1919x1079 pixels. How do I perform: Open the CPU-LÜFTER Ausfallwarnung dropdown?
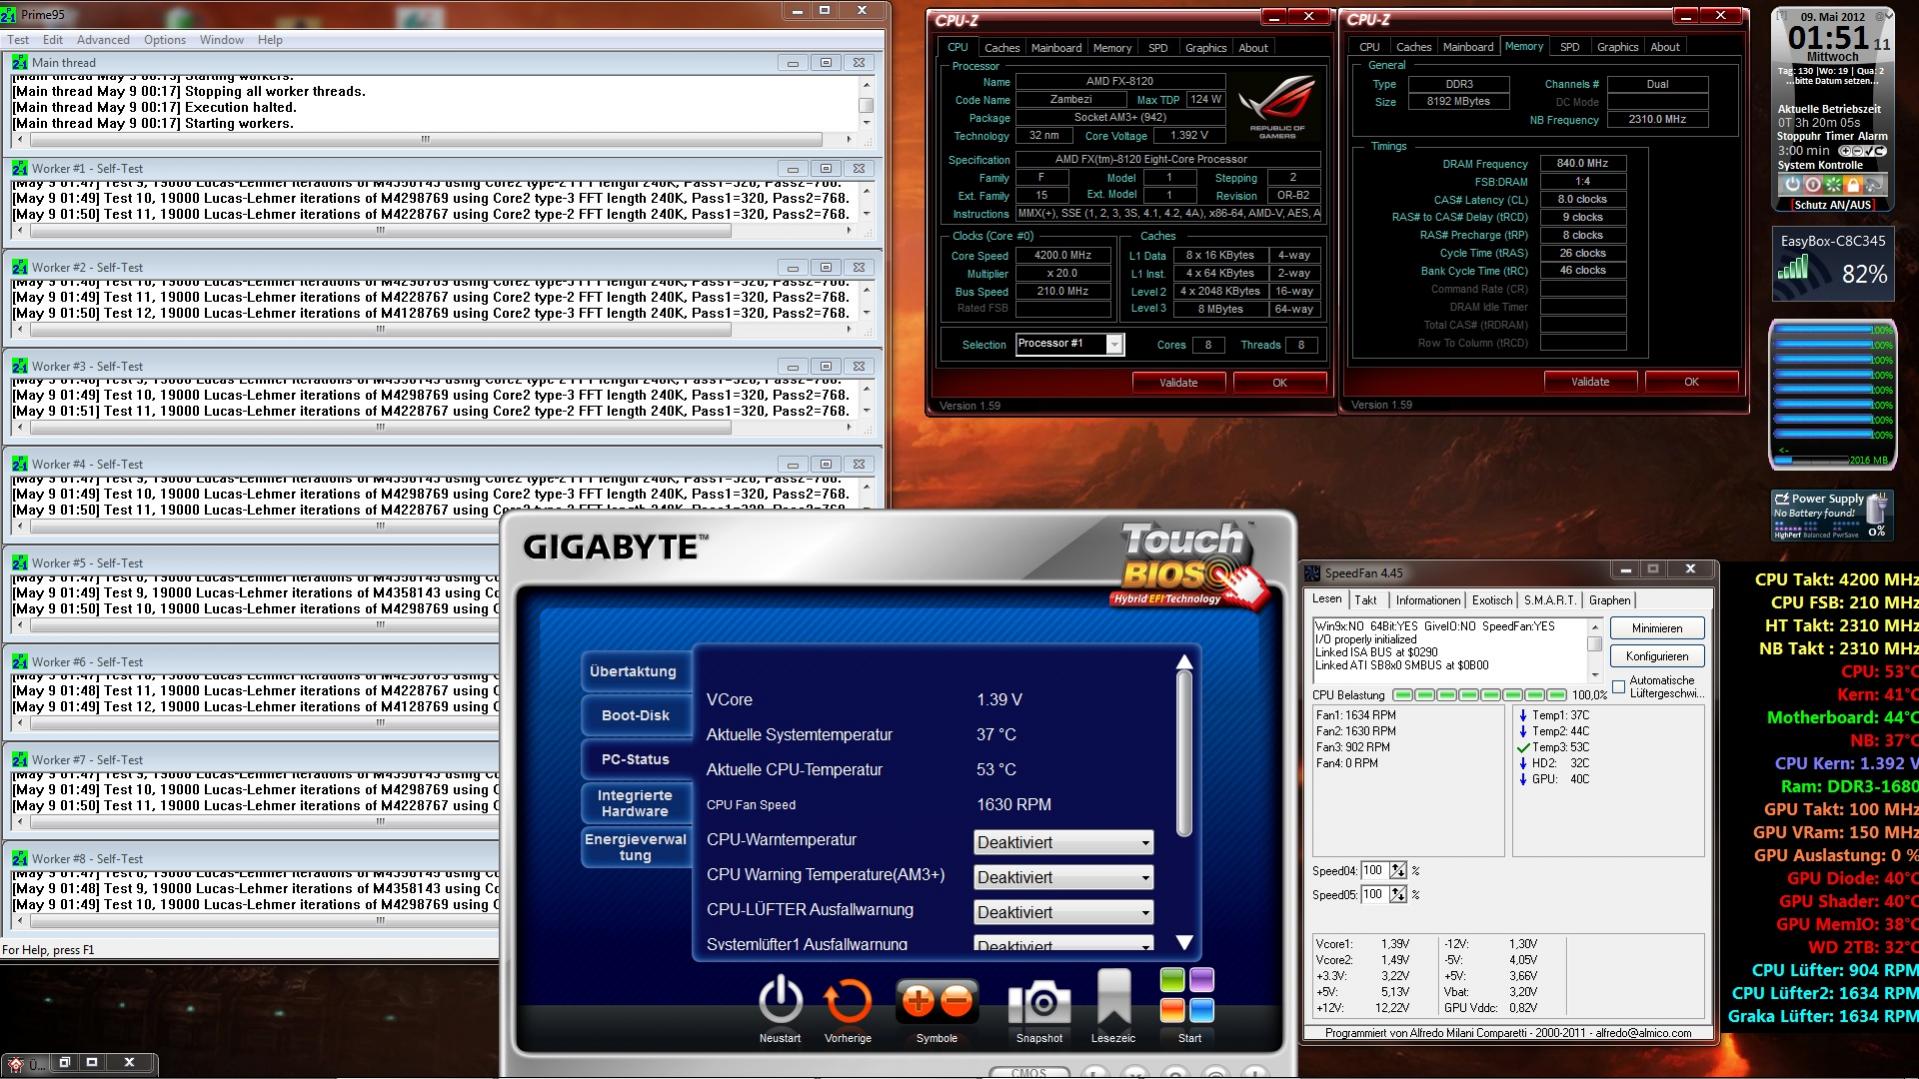point(1063,912)
